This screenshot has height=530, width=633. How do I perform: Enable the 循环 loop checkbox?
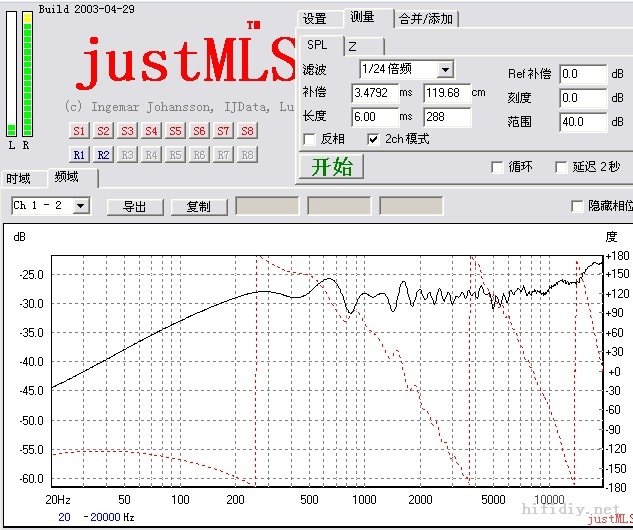pos(497,167)
